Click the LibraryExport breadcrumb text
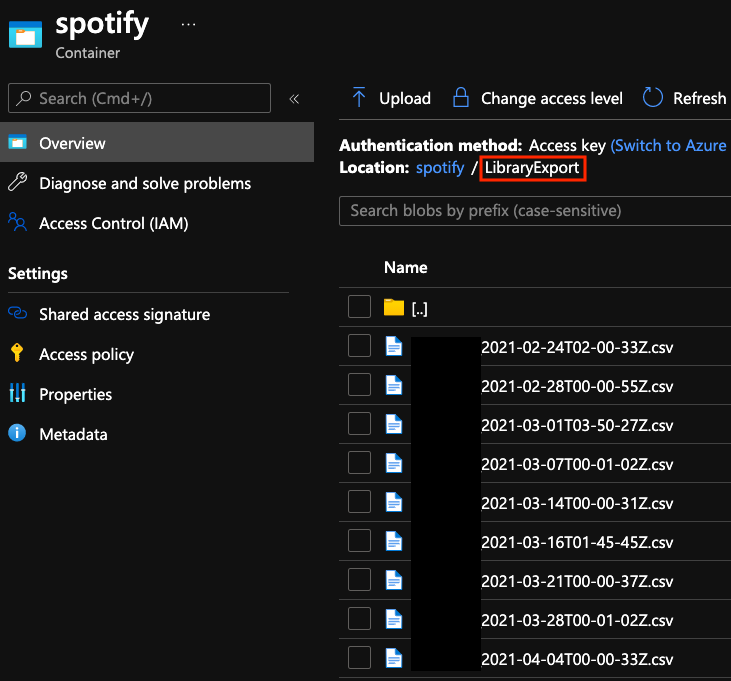Image resolution: width=731 pixels, height=681 pixels. coord(532,168)
